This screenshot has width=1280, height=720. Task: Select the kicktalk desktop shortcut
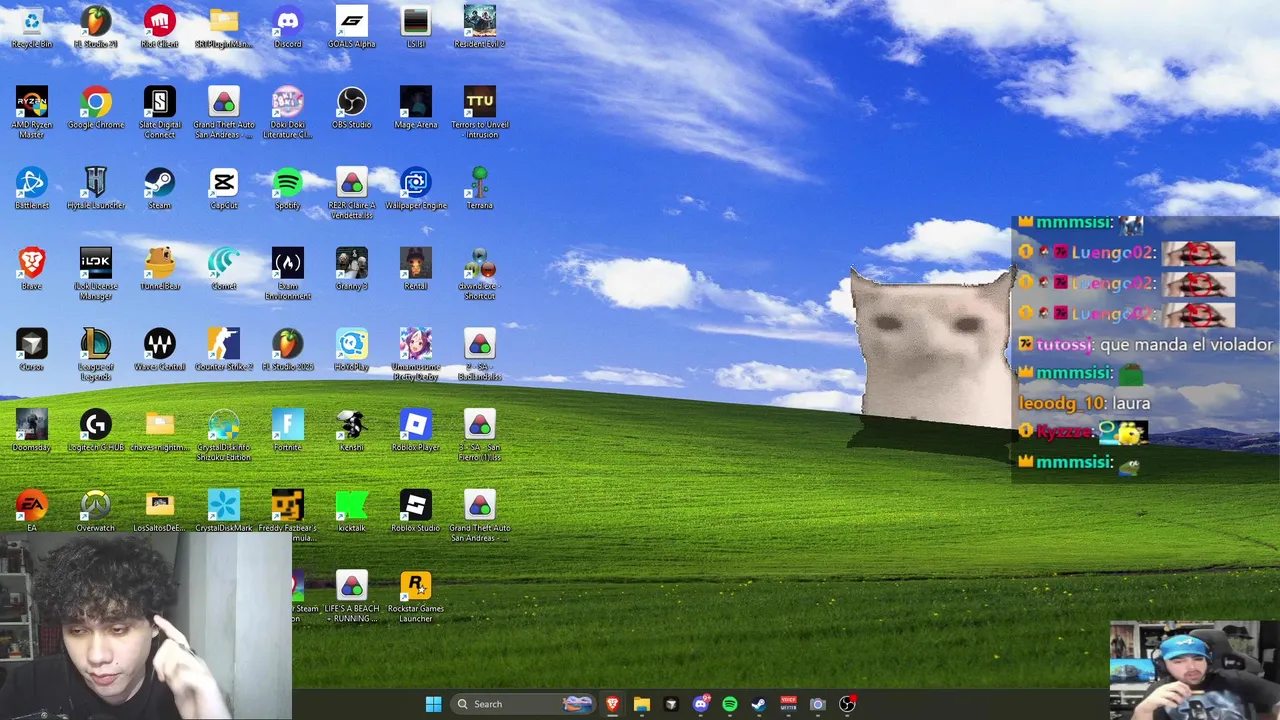point(352,512)
